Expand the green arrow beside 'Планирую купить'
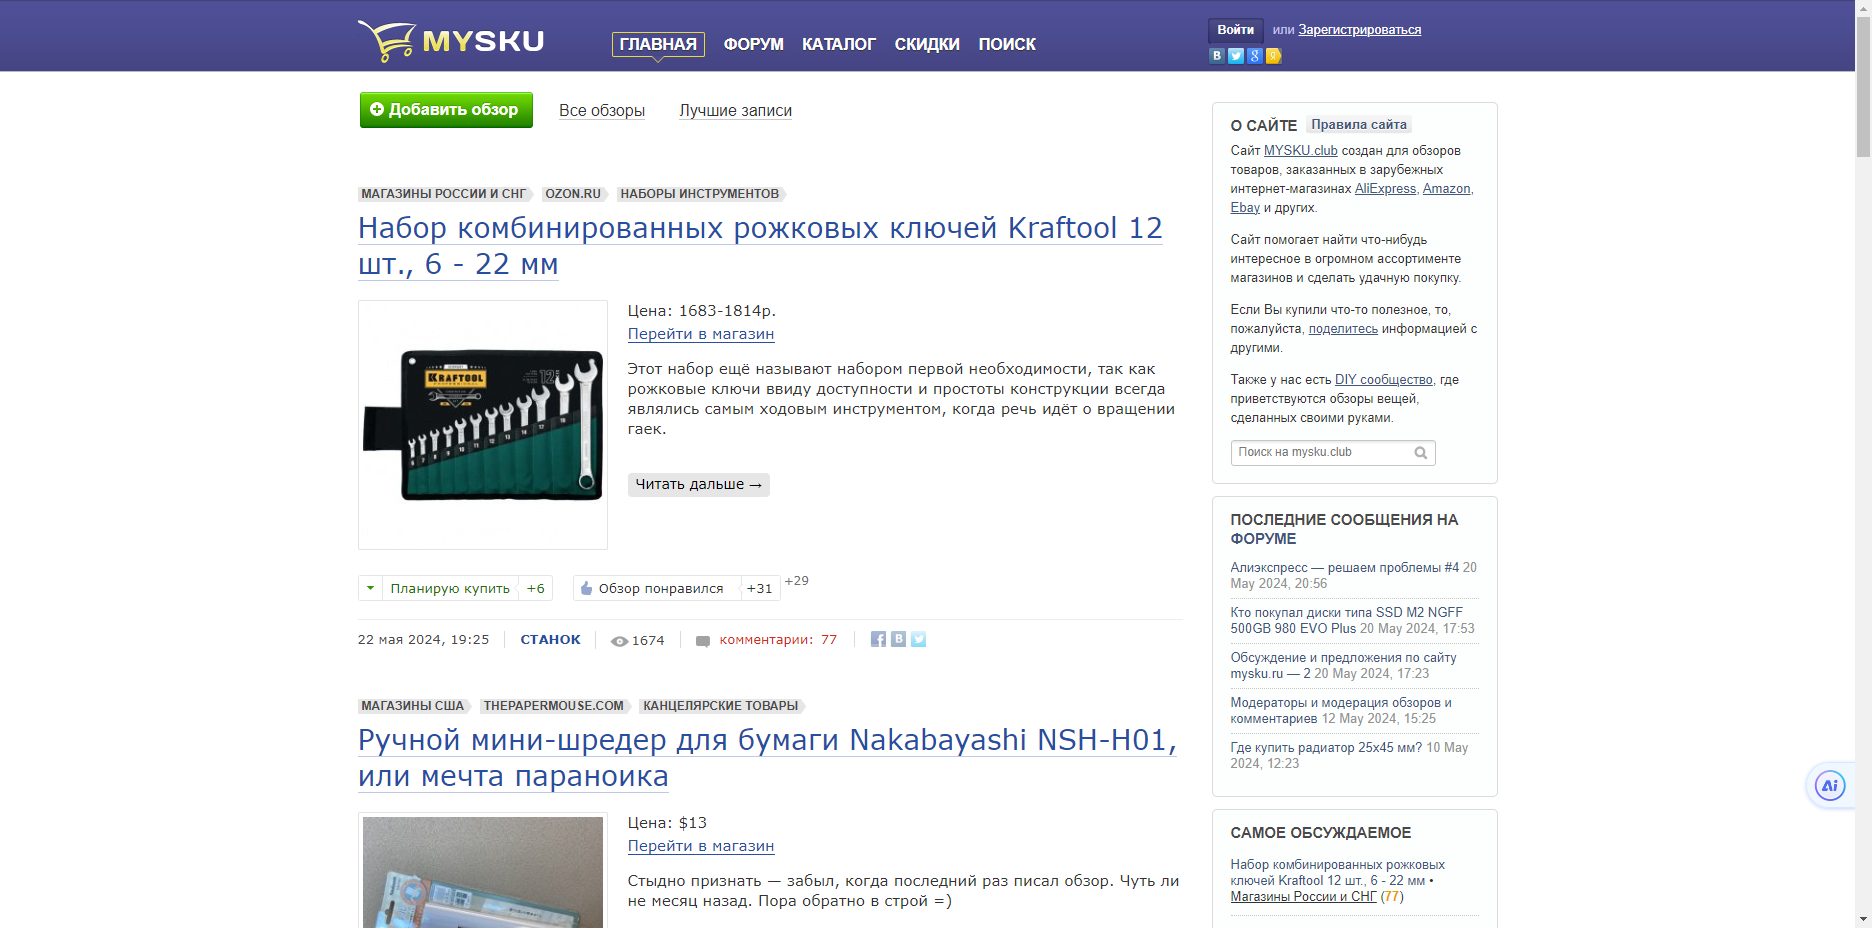 click(370, 588)
